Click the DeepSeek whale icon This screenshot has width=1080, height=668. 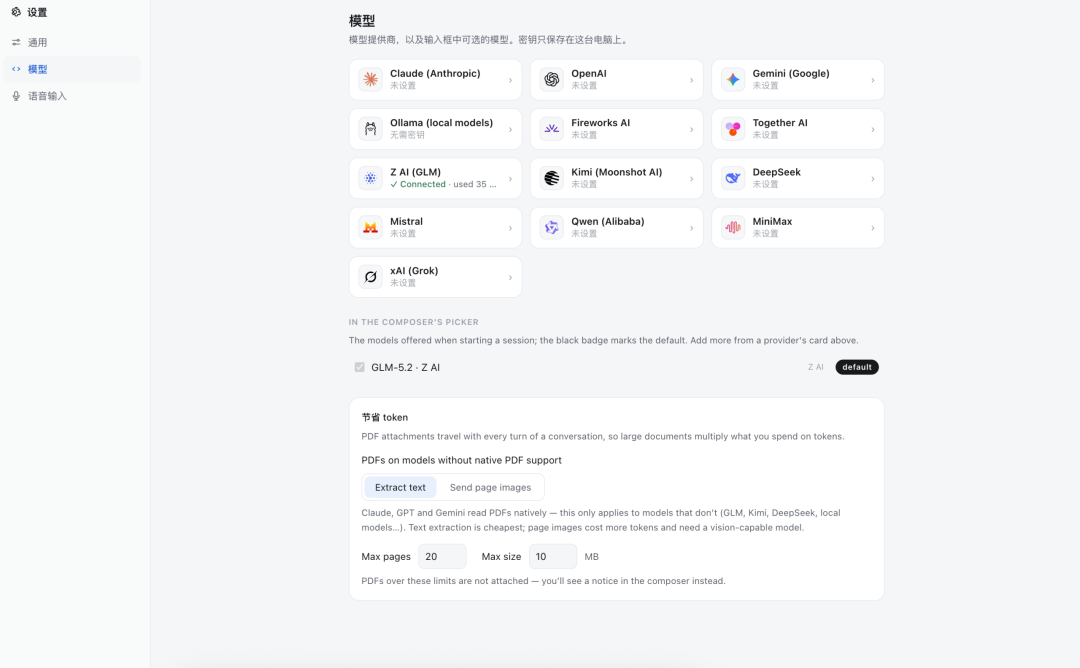pos(733,178)
